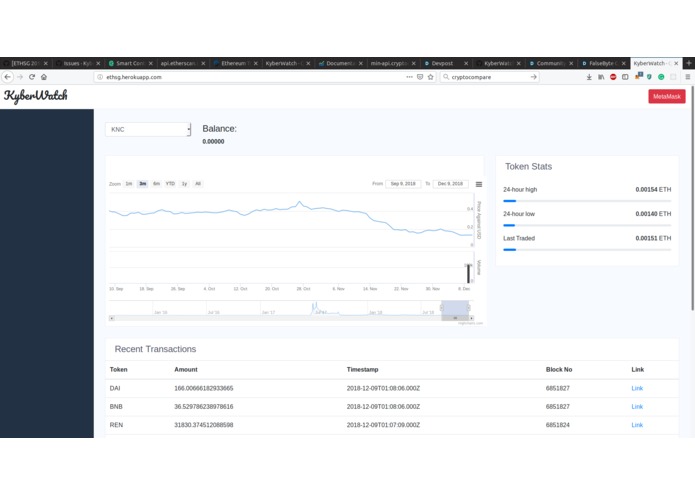Click the Timestamp column header
Image resolution: width=695 pixels, height=494 pixels.
[x=362, y=370]
